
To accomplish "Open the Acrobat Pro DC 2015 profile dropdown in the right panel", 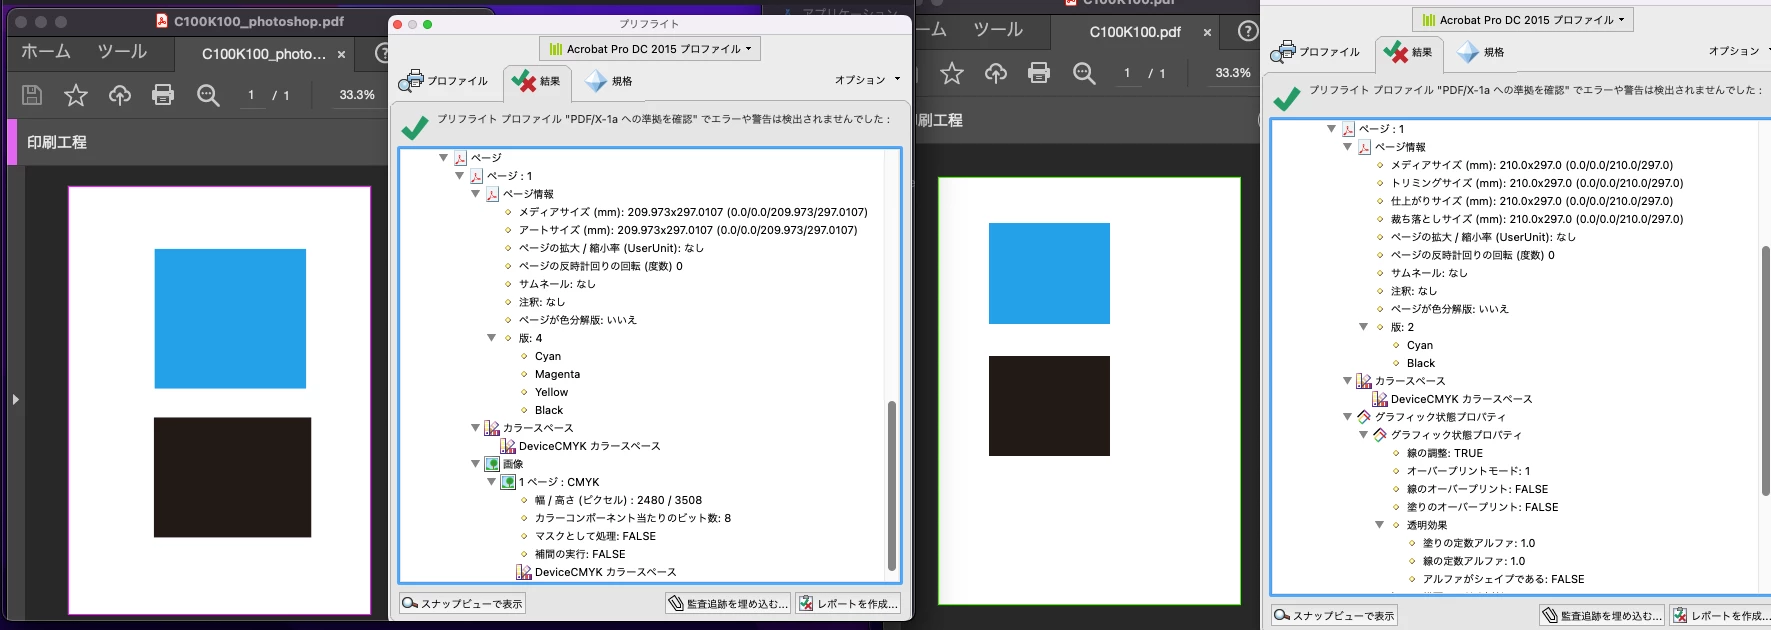I will coord(1522,19).
